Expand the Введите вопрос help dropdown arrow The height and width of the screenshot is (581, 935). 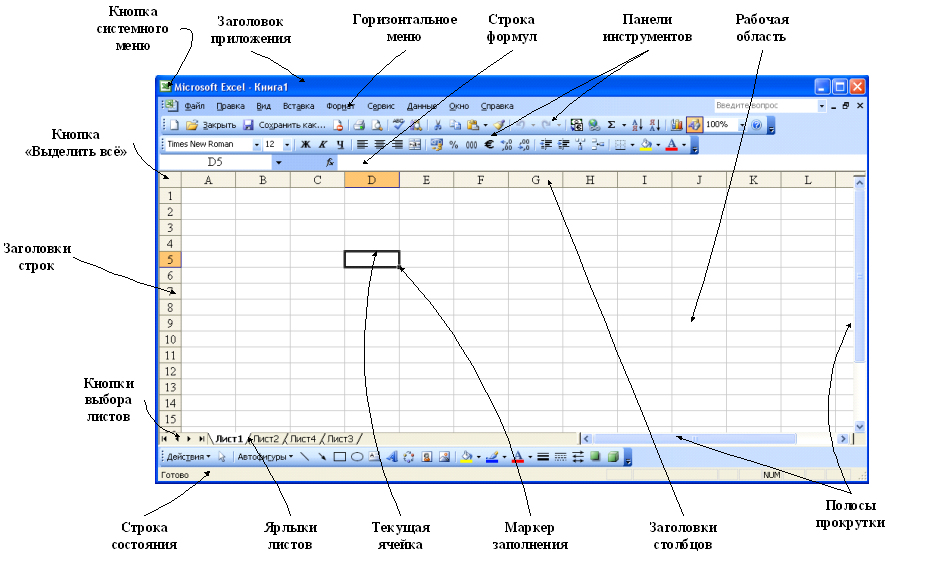822,106
